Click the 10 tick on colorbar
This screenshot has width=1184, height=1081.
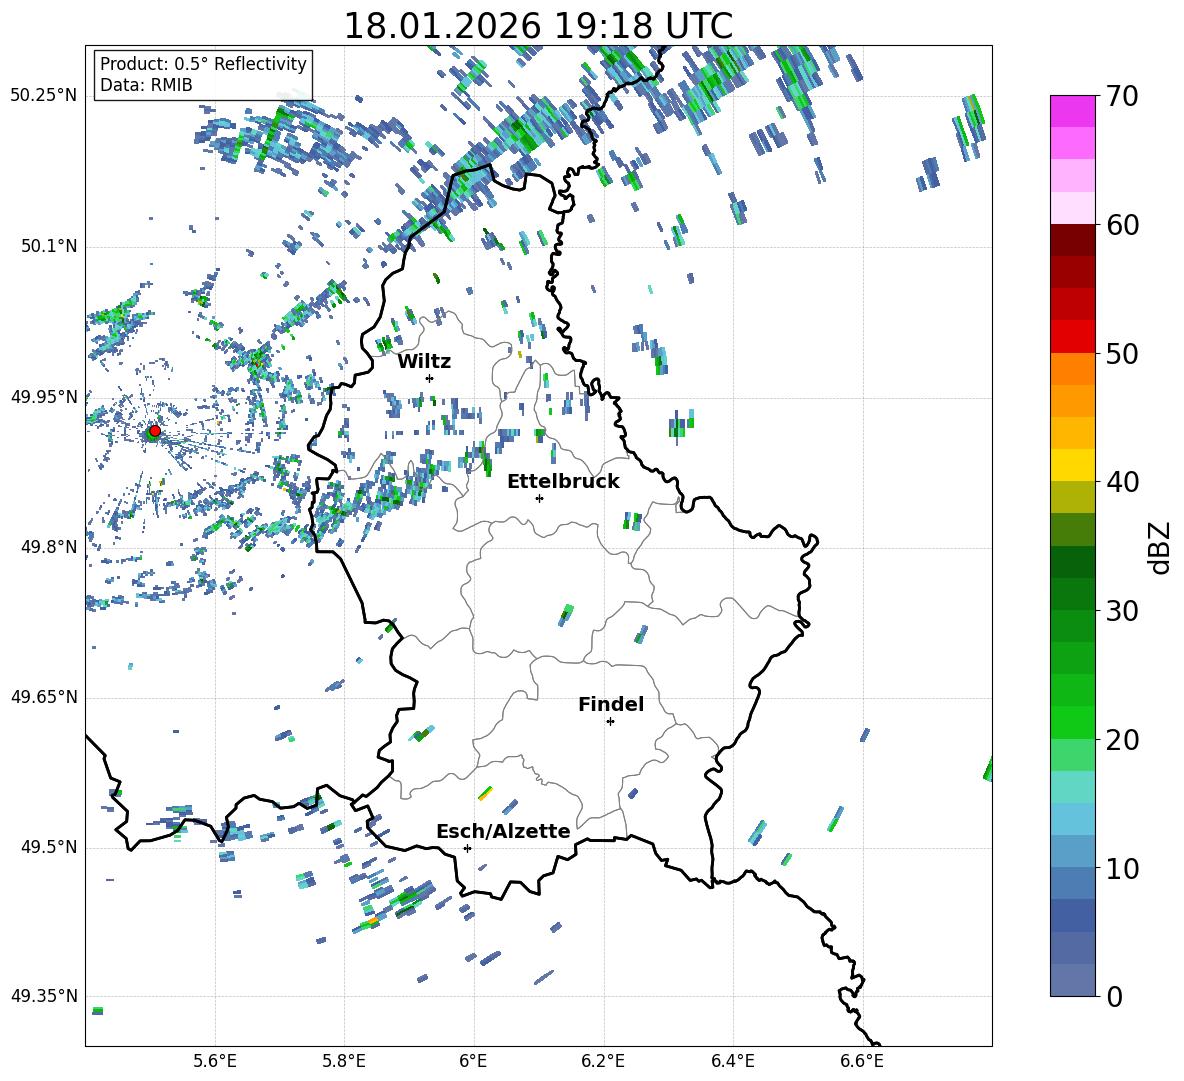(x=1122, y=868)
